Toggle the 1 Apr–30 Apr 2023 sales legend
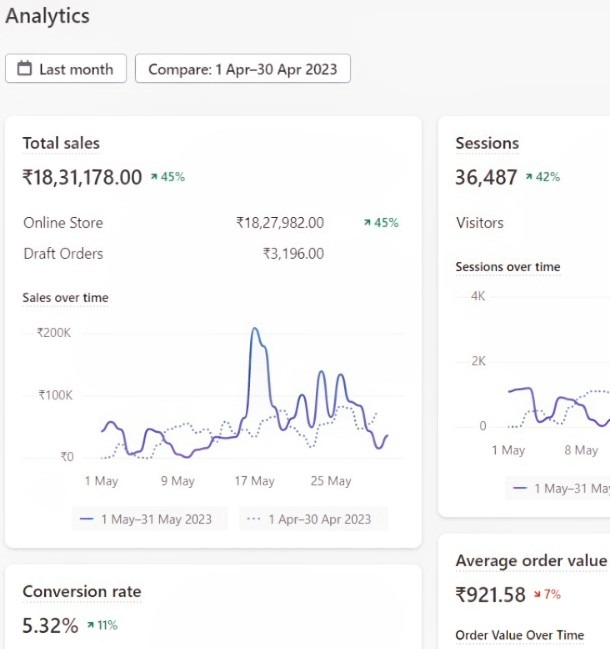This screenshot has height=649, width=610. pyautogui.click(x=311, y=519)
